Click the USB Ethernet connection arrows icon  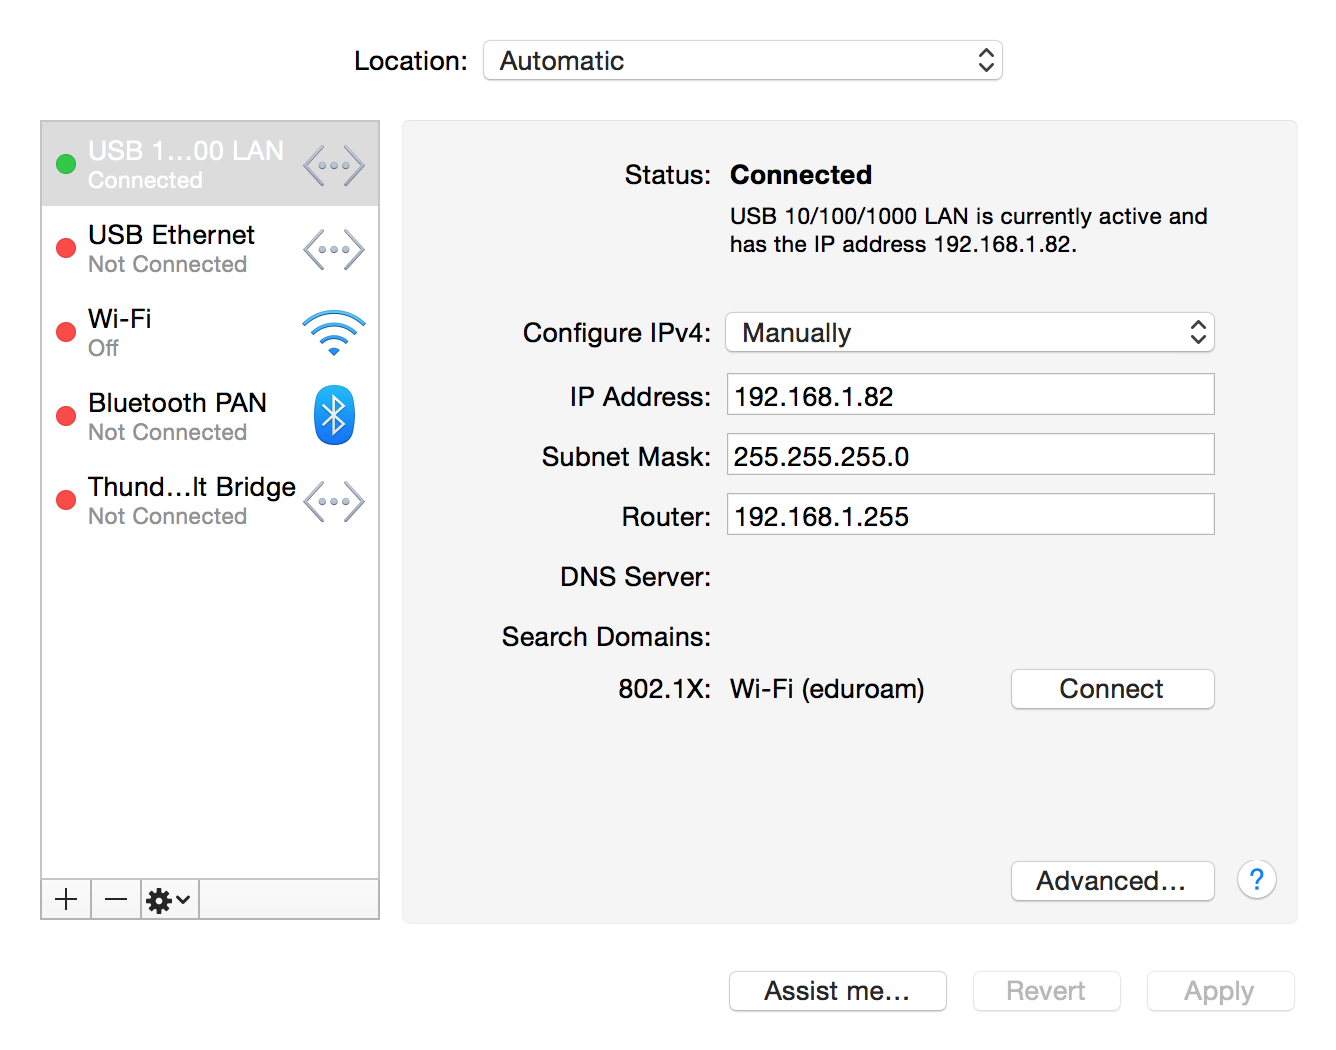tap(333, 249)
